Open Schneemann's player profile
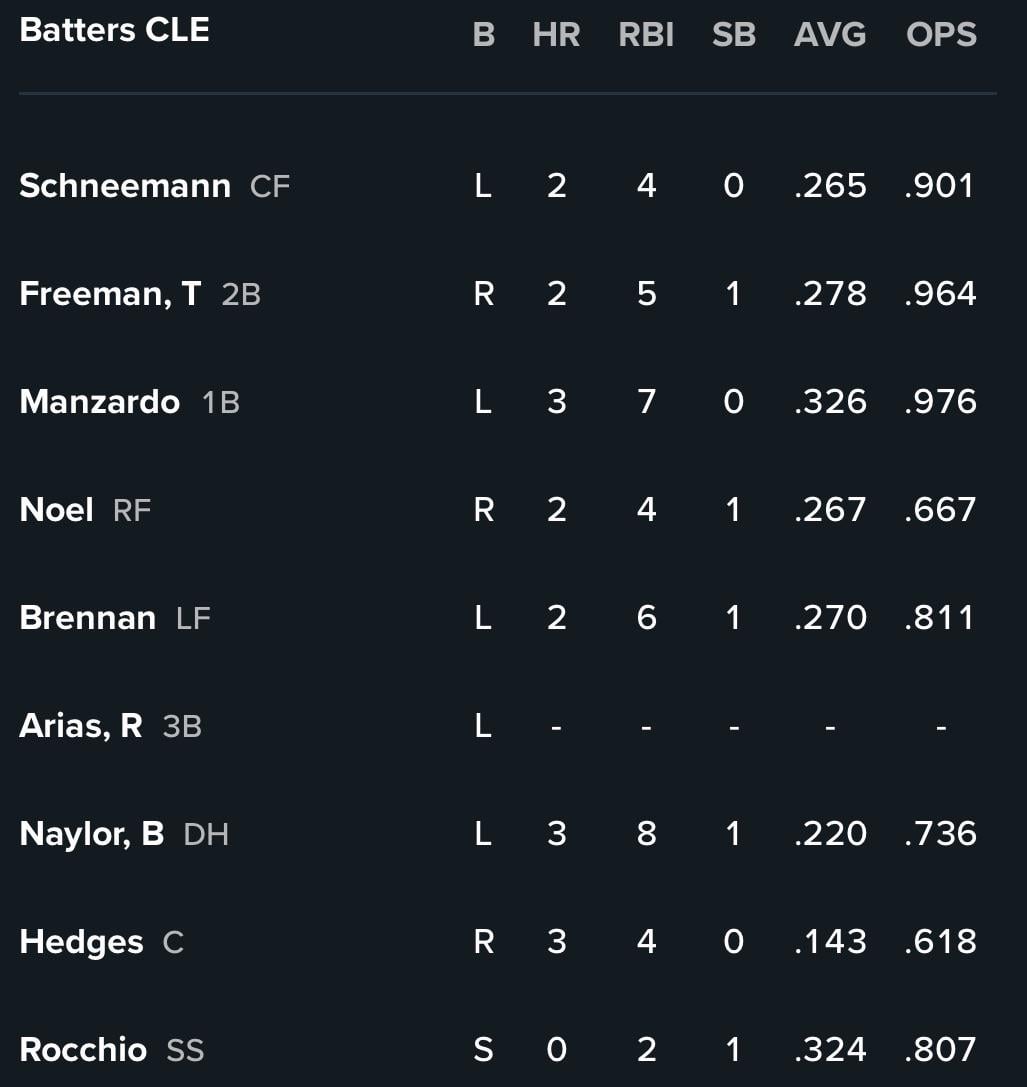This screenshot has height=1087, width=1027. point(125,186)
